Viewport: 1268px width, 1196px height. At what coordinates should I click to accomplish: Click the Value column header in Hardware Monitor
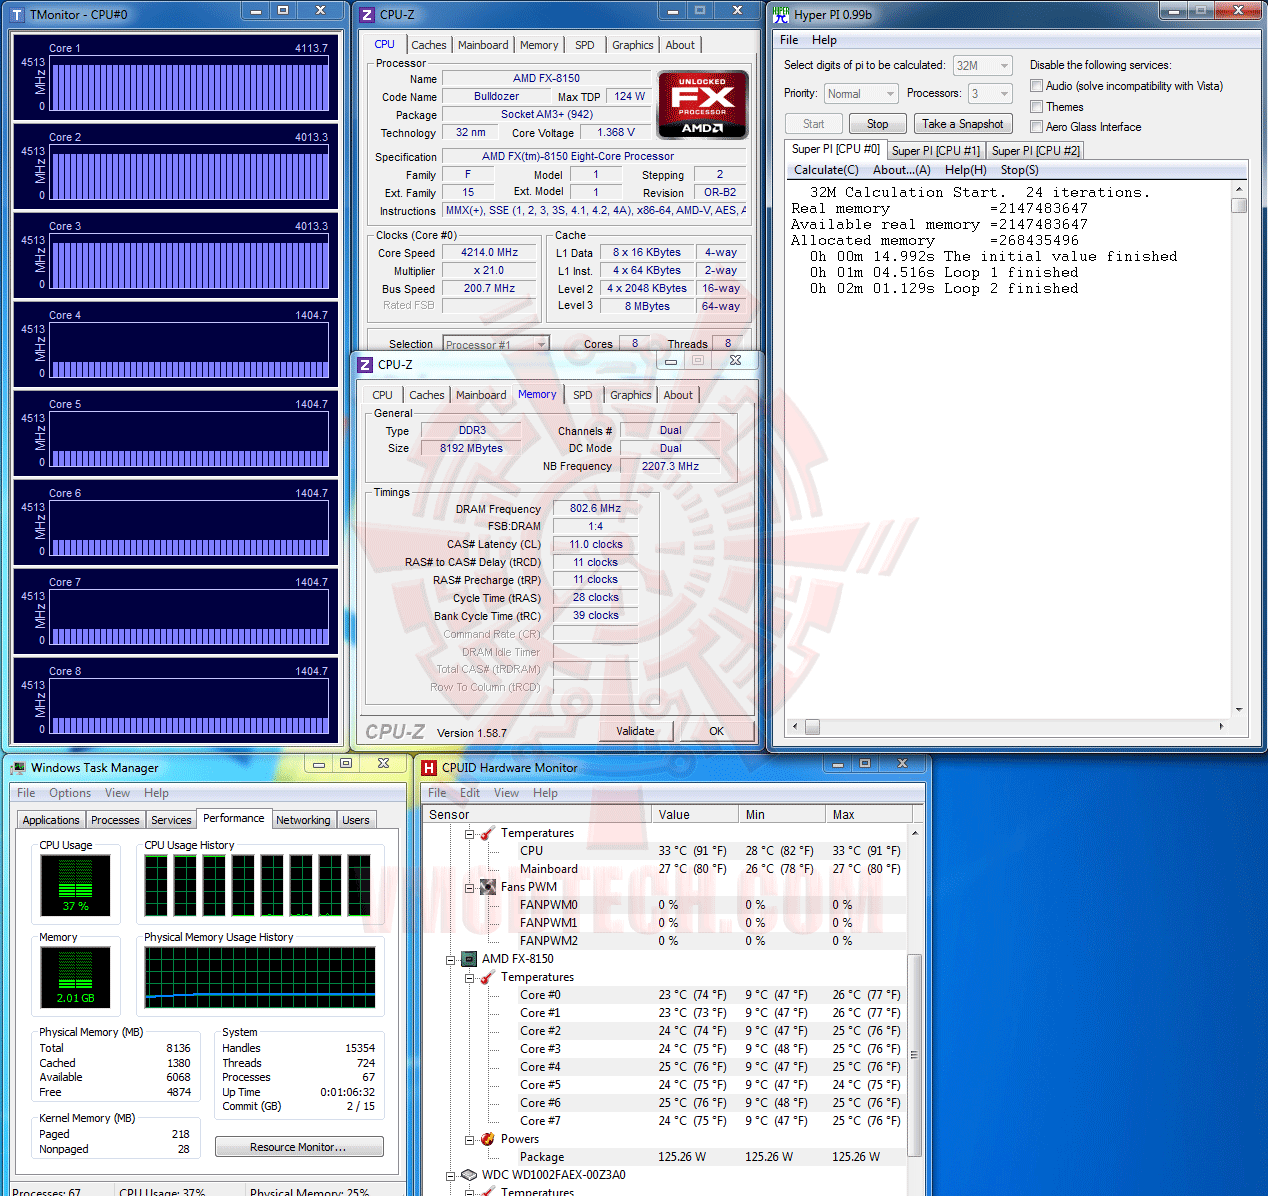696,815
